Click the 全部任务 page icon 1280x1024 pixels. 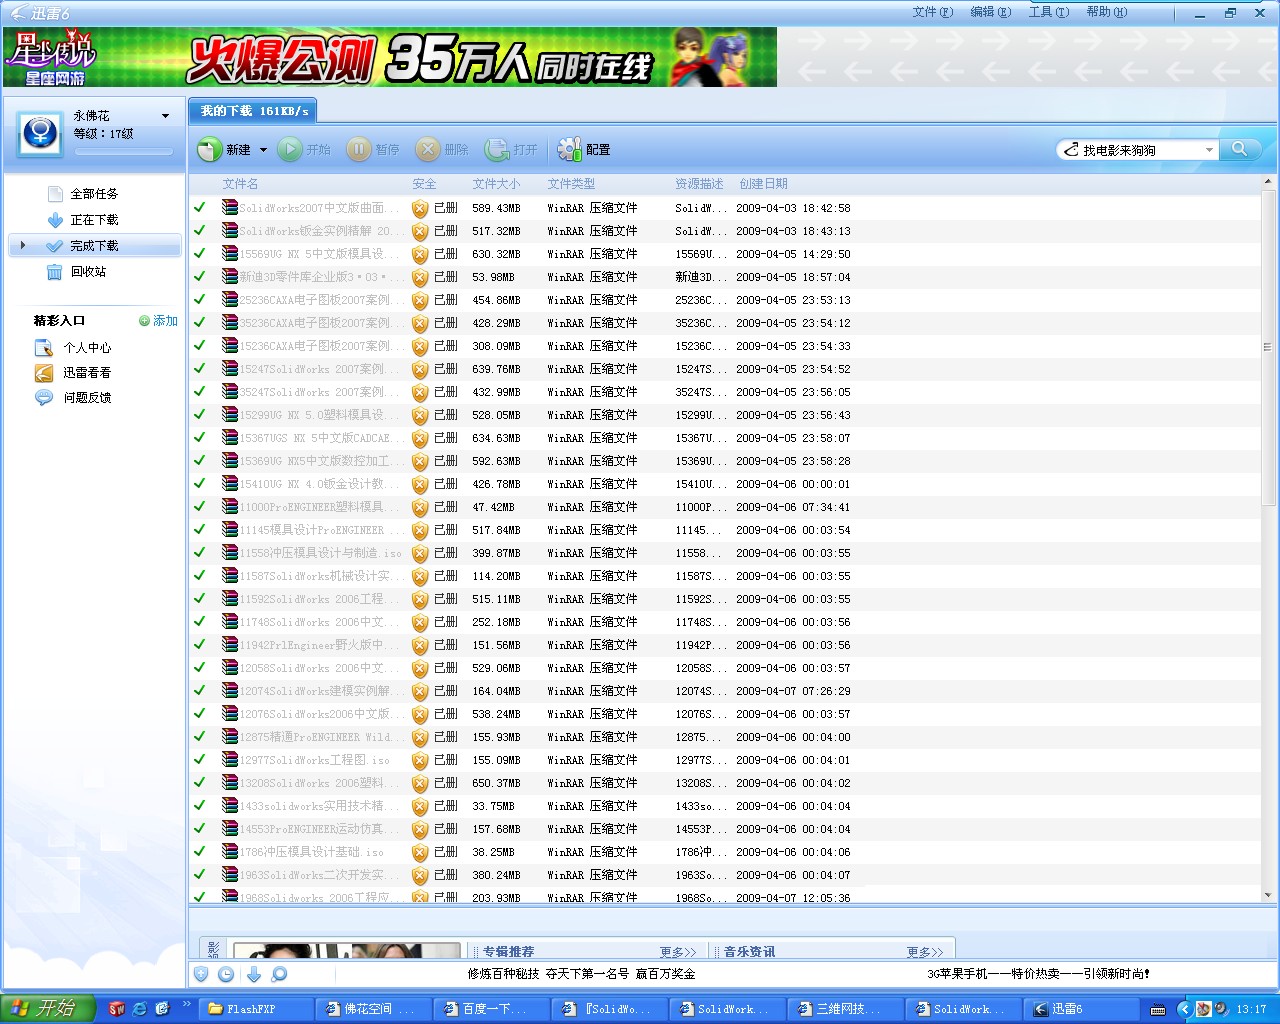(x=56, y=194)
